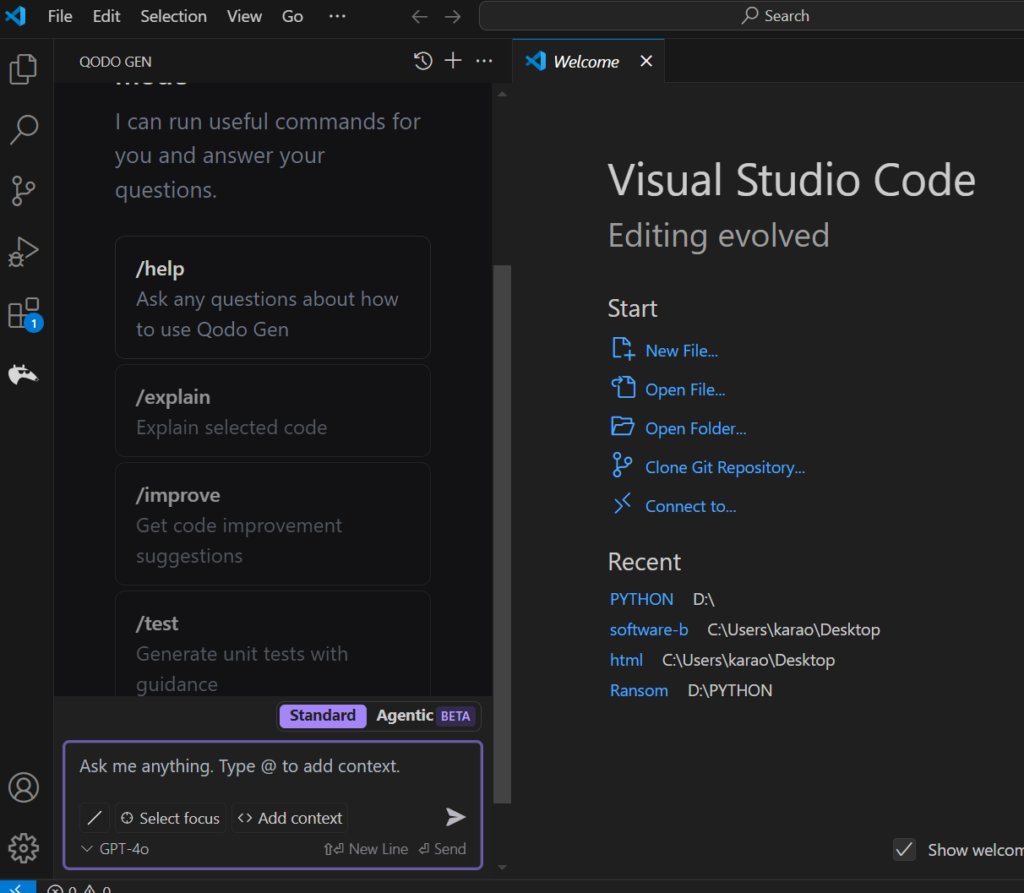
Task: Choose the /improve command card
Action: 272,524
